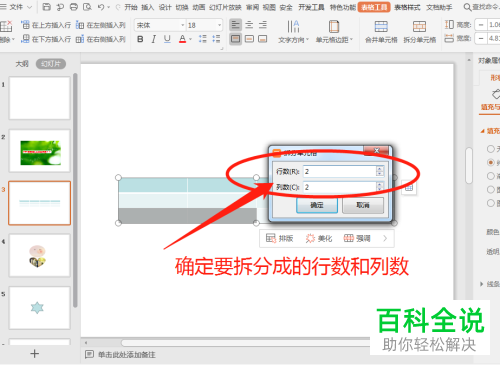Open the 幻灯片放映 ribbon tab
Viewport: 500px width, 365px height.
(225, 7)
